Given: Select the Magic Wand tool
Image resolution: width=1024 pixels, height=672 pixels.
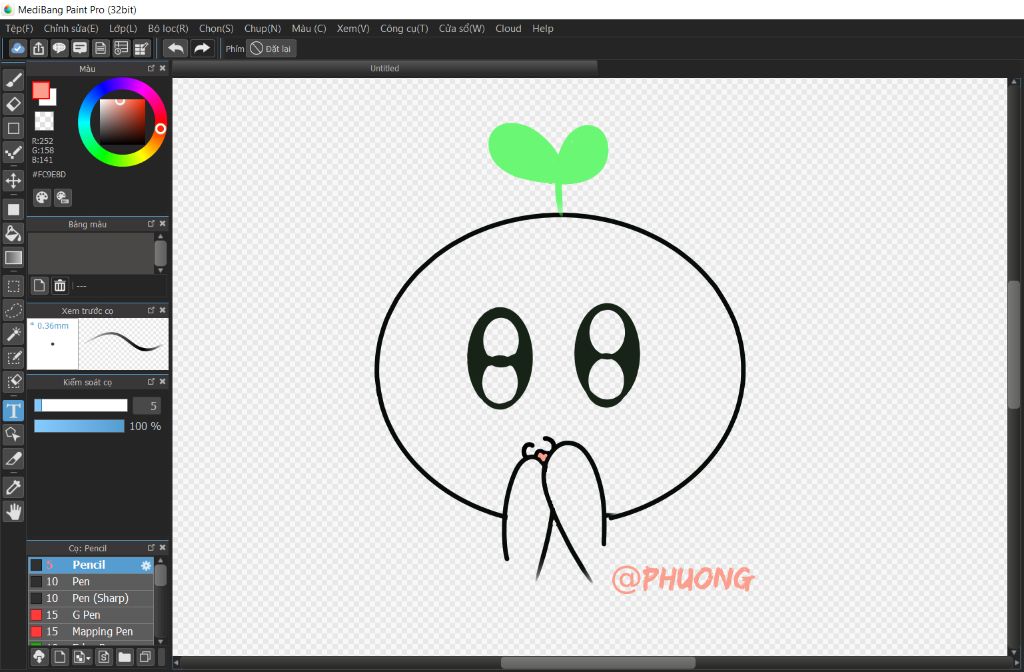Looking at the screenshot, I should pyautogui.click(x=13, y=334).
